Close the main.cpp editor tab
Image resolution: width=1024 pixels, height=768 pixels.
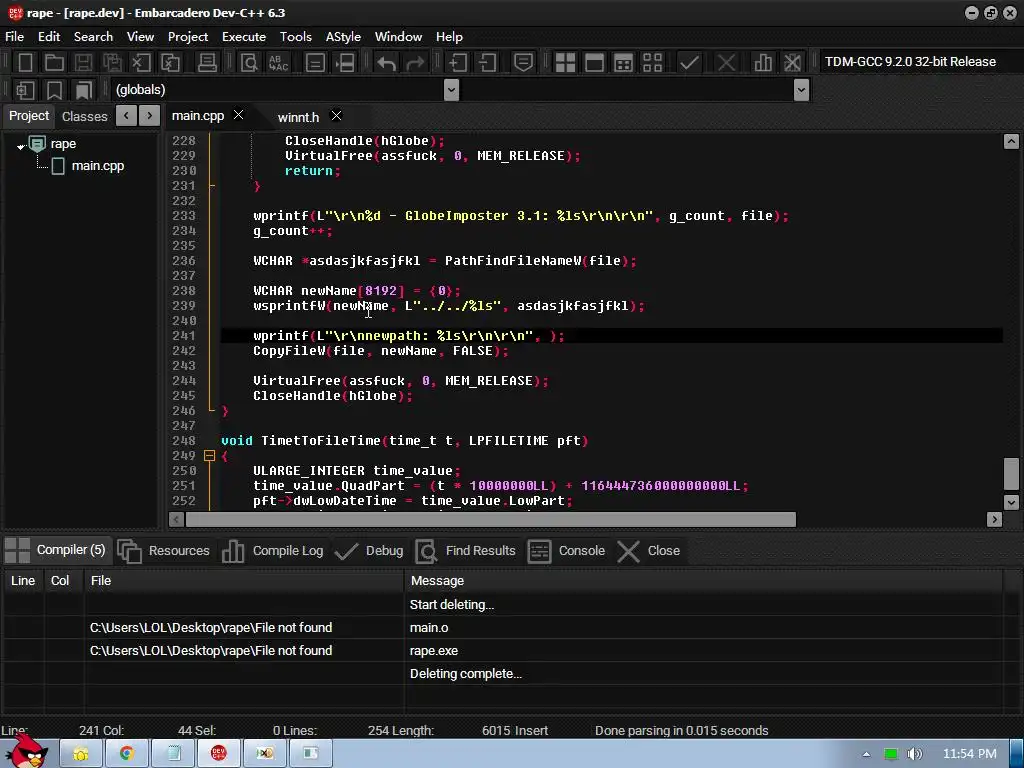point(239,115)
